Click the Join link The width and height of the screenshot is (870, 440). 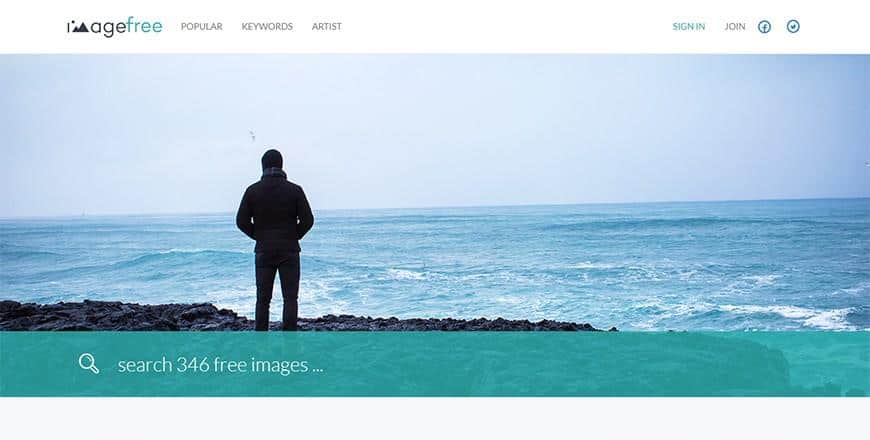[735, 27]
